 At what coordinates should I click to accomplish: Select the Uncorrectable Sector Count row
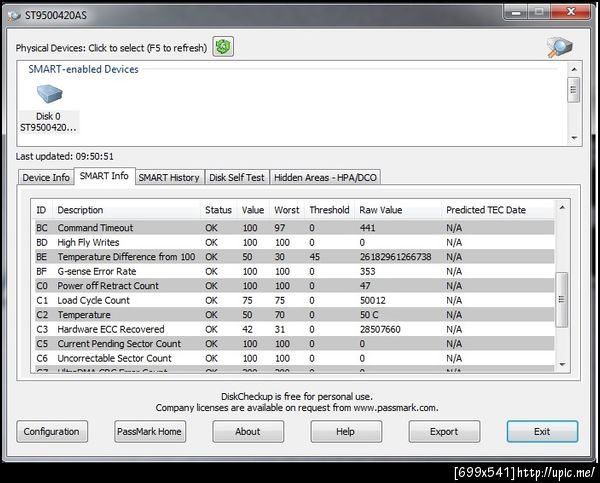[295, 358]
